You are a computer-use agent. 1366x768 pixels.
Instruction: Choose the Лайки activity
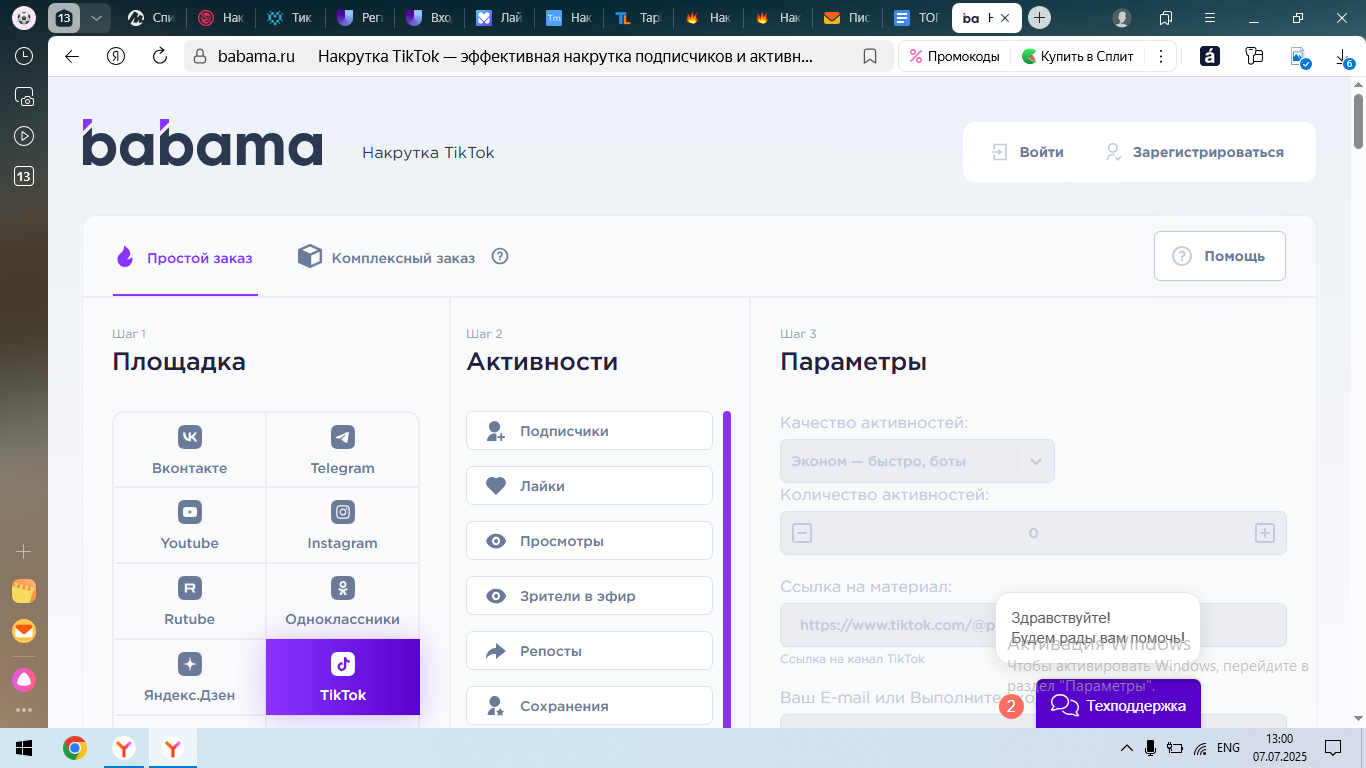click(589, 486)
